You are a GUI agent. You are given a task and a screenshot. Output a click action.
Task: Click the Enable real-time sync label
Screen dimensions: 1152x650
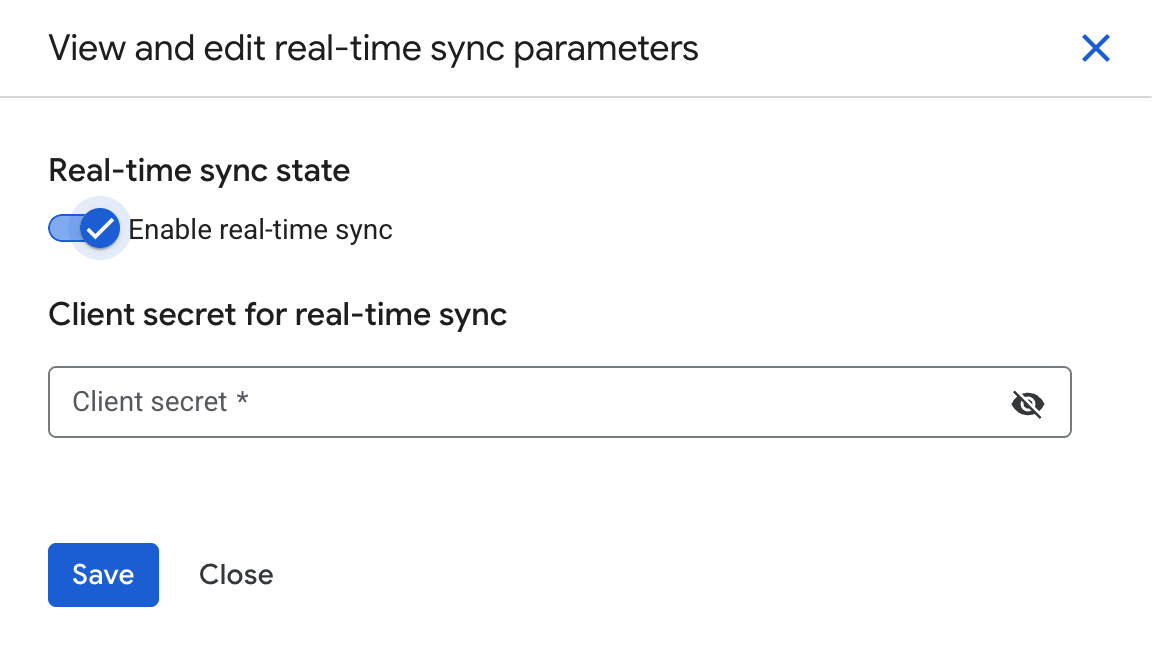coord(258,229)
